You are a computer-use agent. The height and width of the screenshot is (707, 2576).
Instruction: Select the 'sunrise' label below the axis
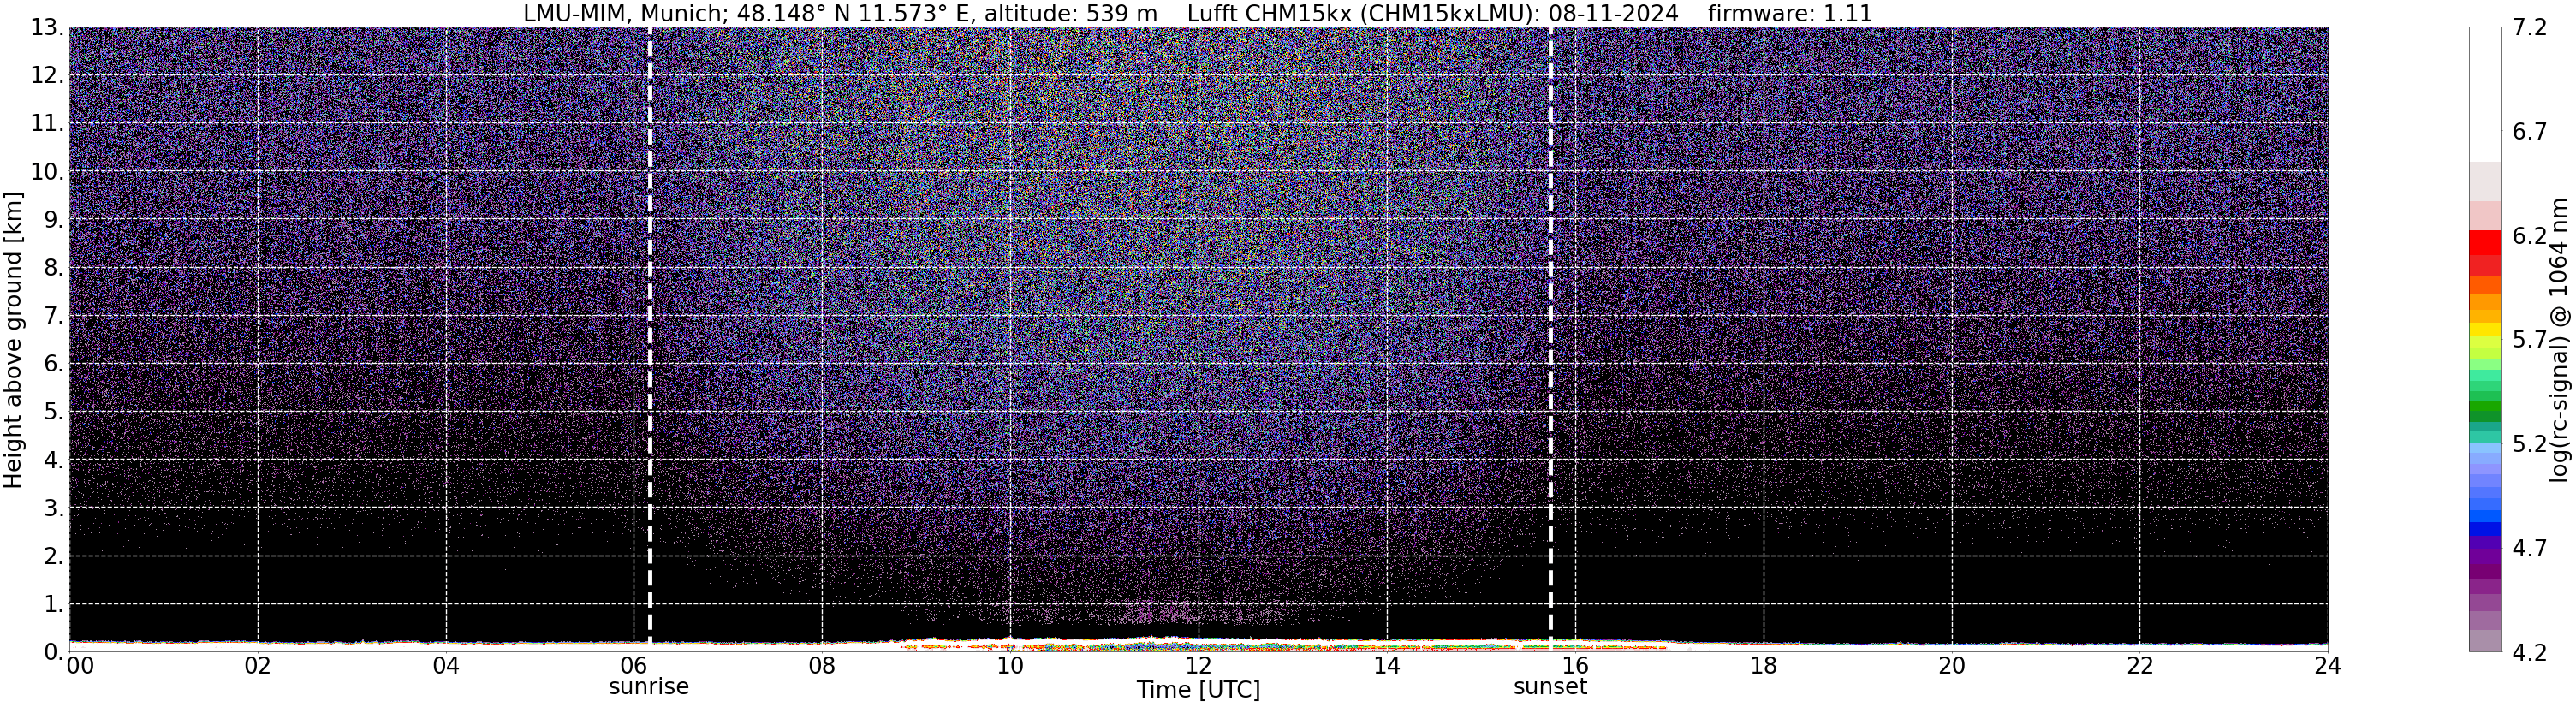(649, 687)
